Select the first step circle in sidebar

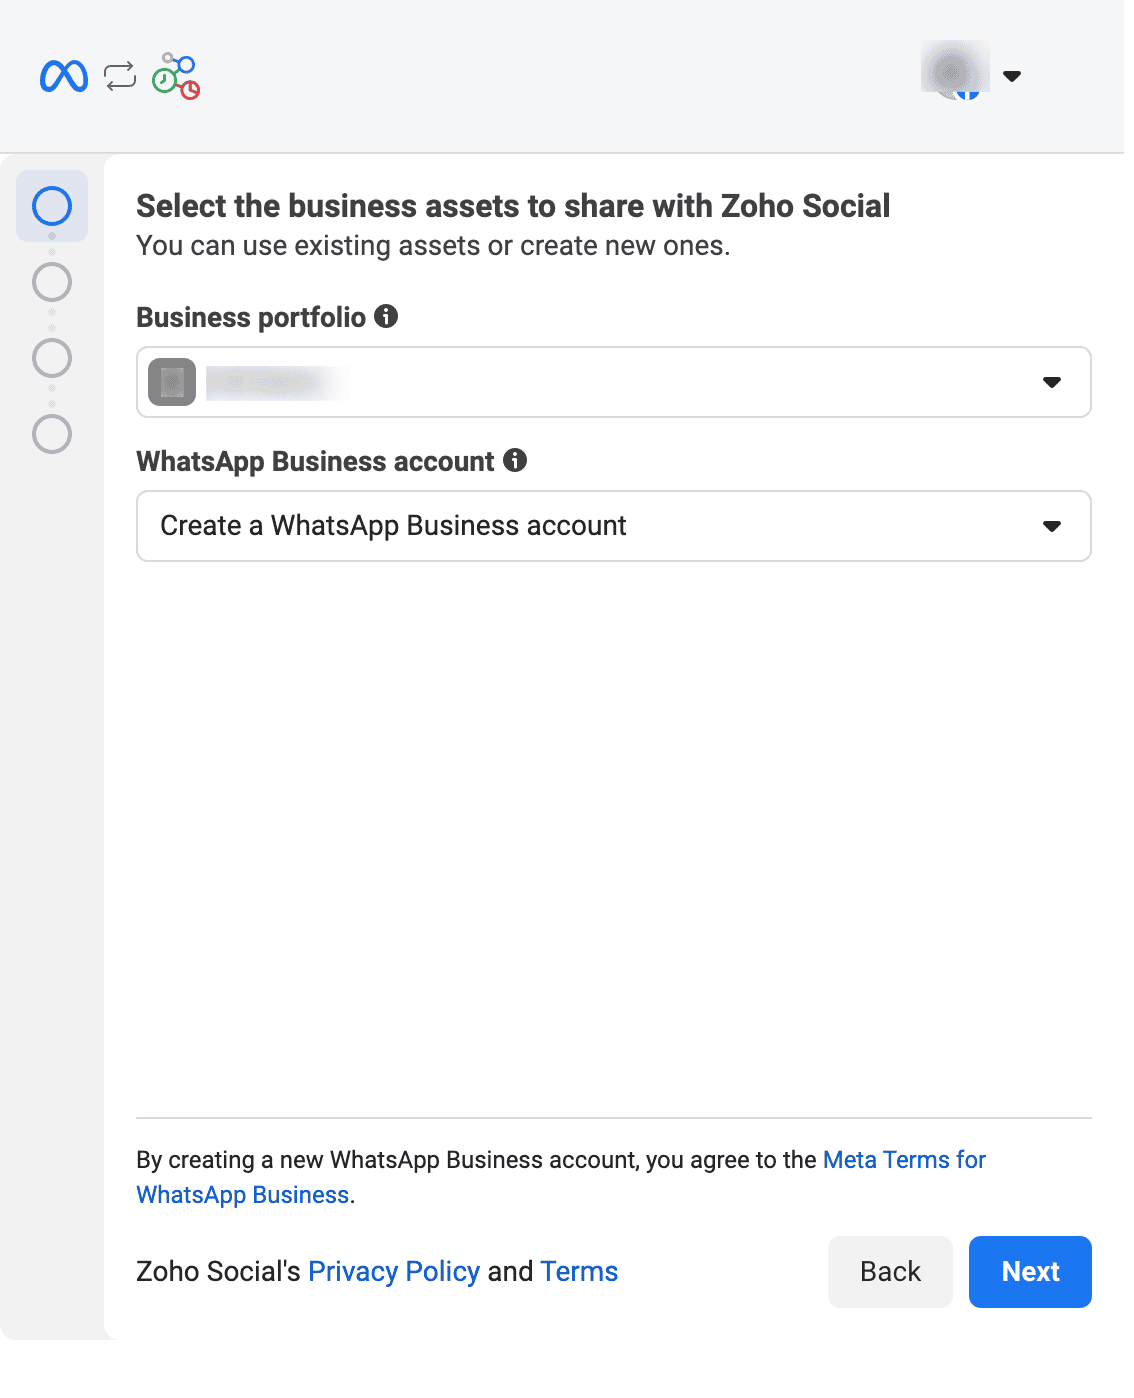[x=52, y=206]
